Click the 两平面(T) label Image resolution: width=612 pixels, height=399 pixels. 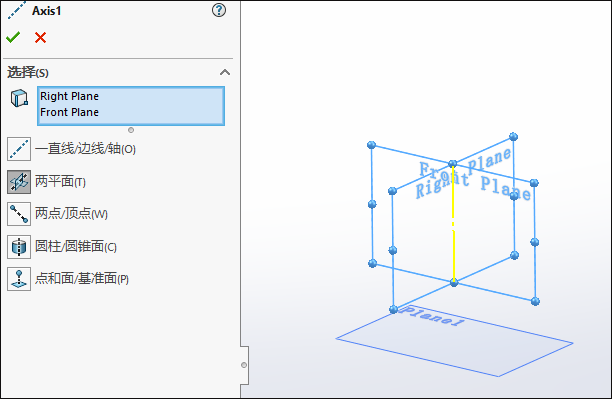click(60, 182)
